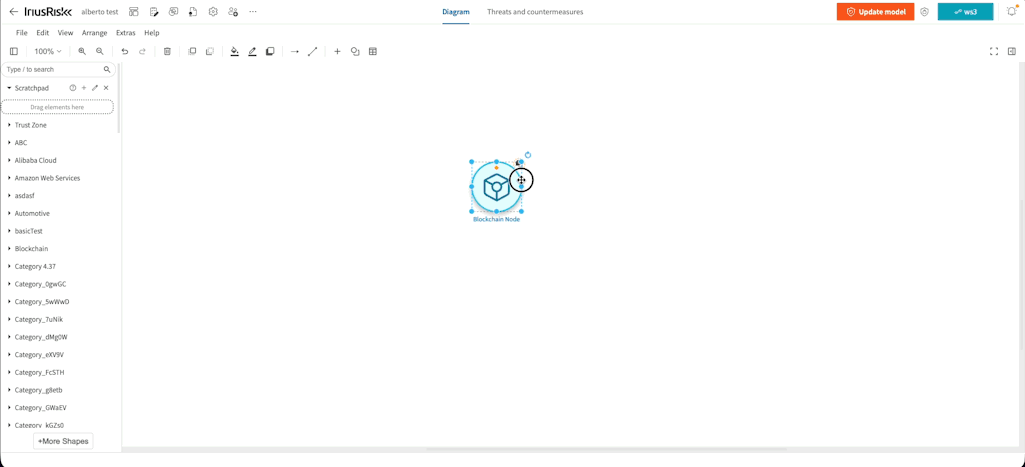Click the document export icon in header

193,12
